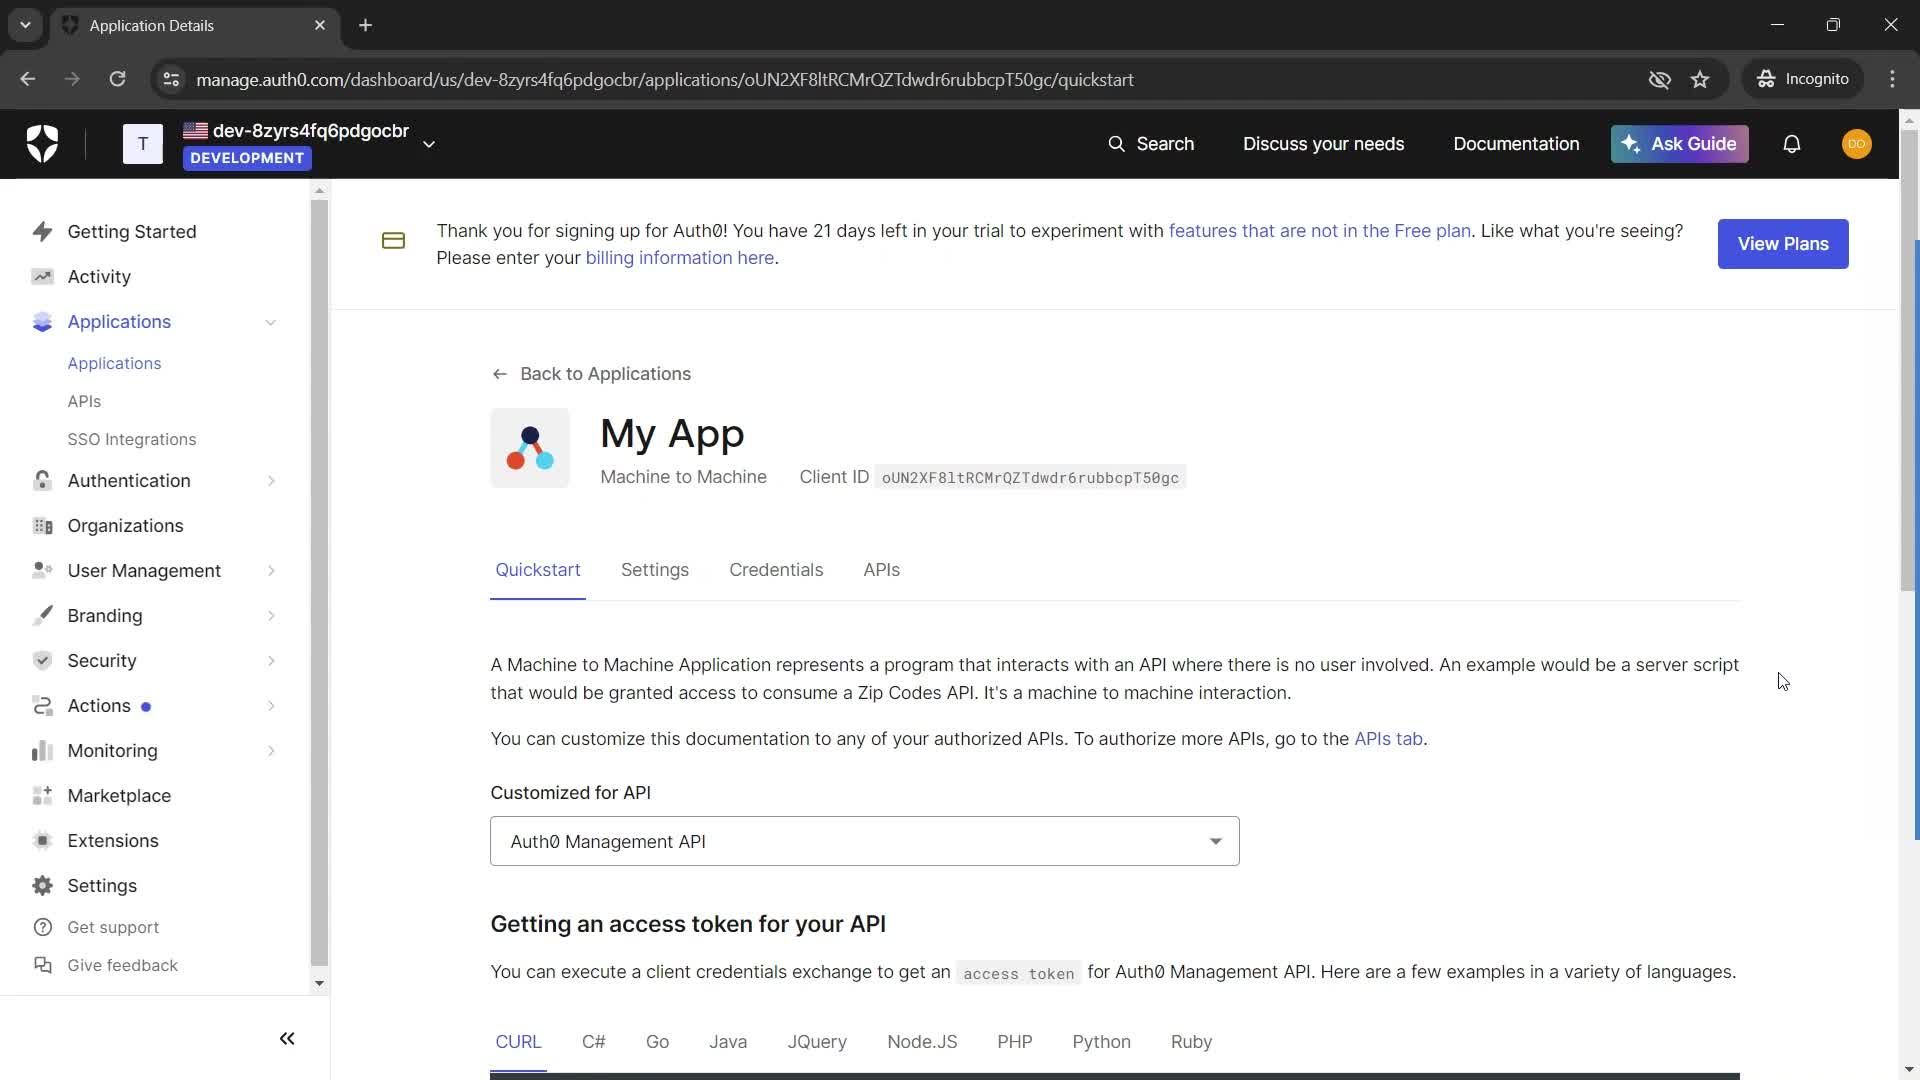This screenshot has height=1080, width=1920.
Task: Expand the Actions section chevron
Action: tap(271, 706)
